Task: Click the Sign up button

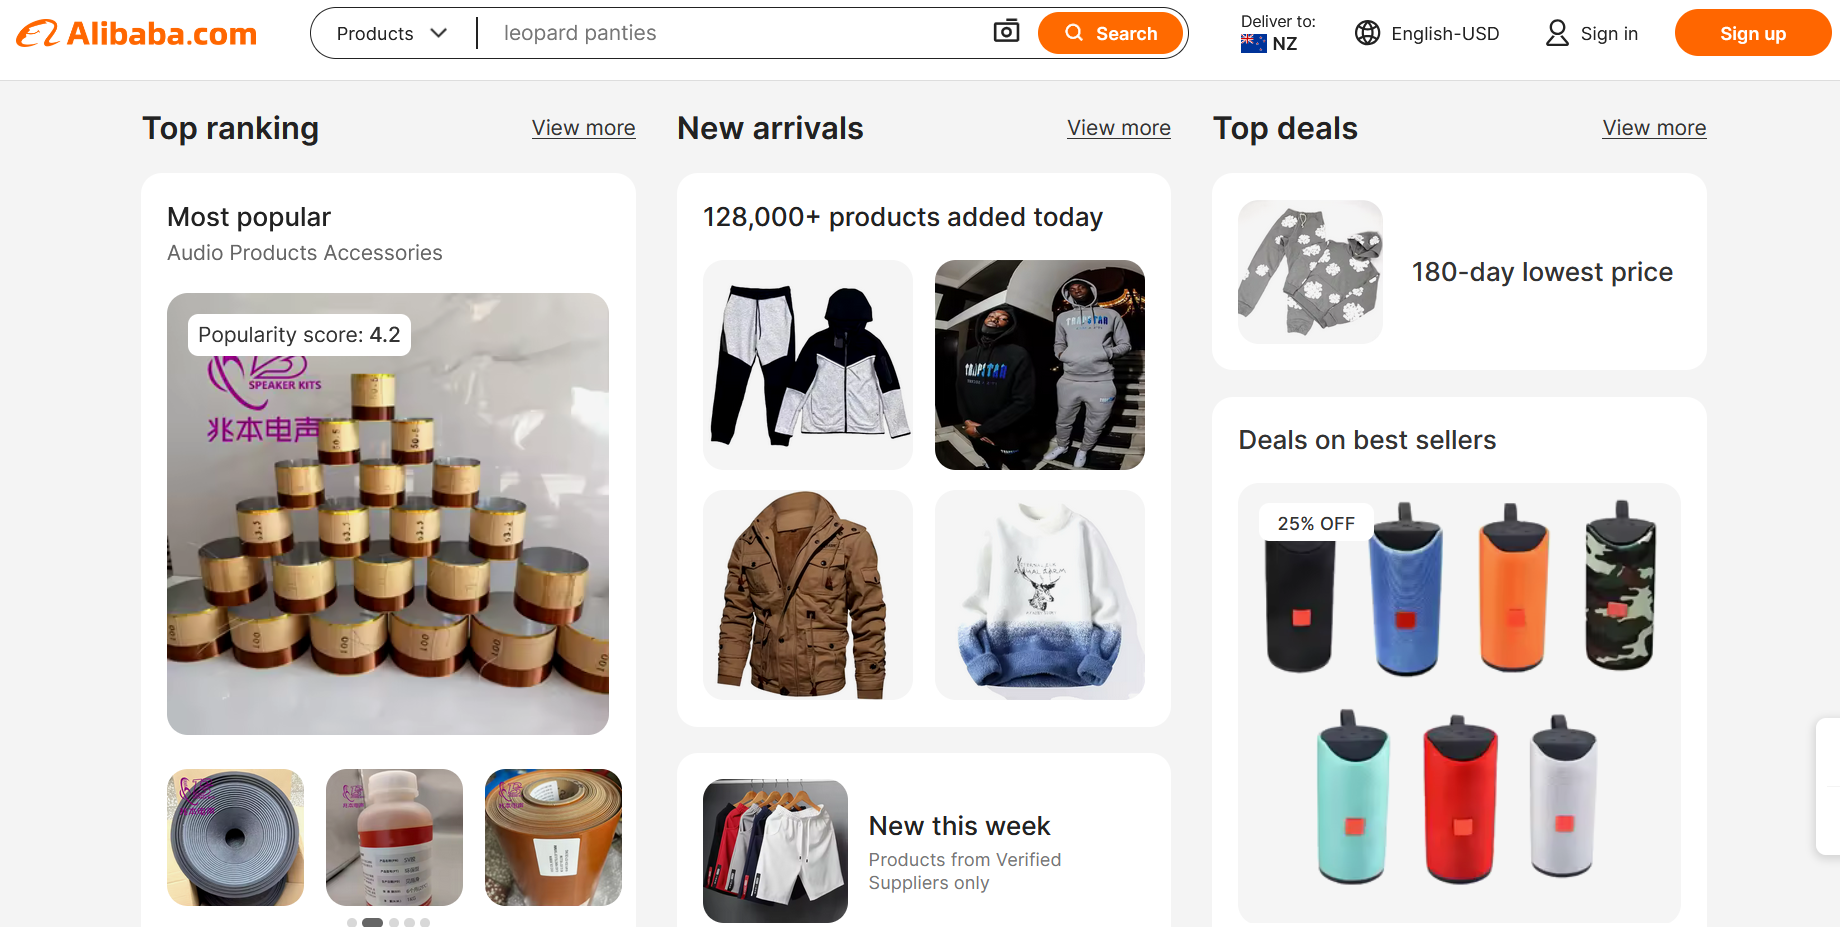Action: point(1752,33)
